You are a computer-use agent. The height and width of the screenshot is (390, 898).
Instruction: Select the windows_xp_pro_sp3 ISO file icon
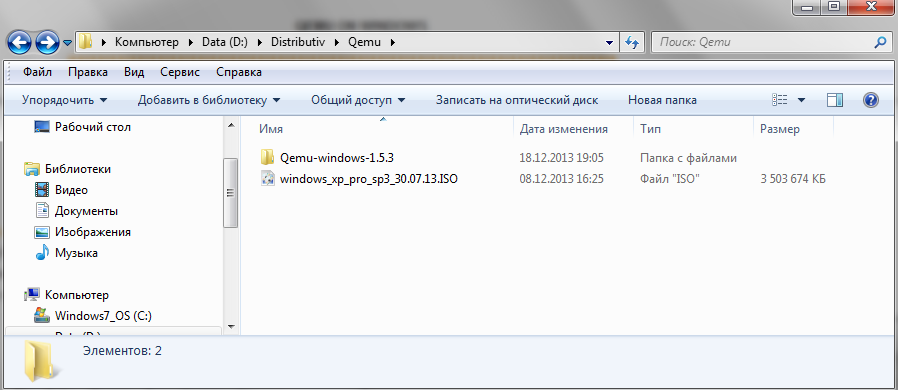click(267, 179)
